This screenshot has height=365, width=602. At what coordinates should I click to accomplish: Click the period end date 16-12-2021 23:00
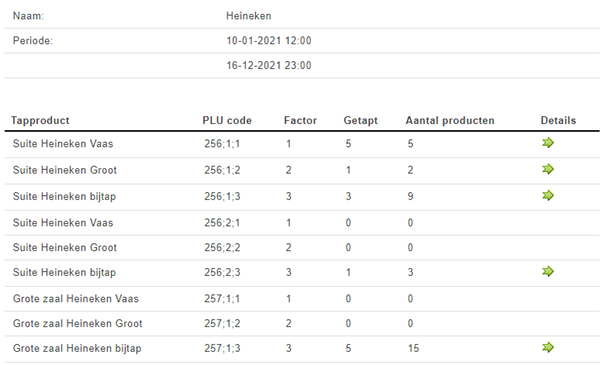pos(268,66)
